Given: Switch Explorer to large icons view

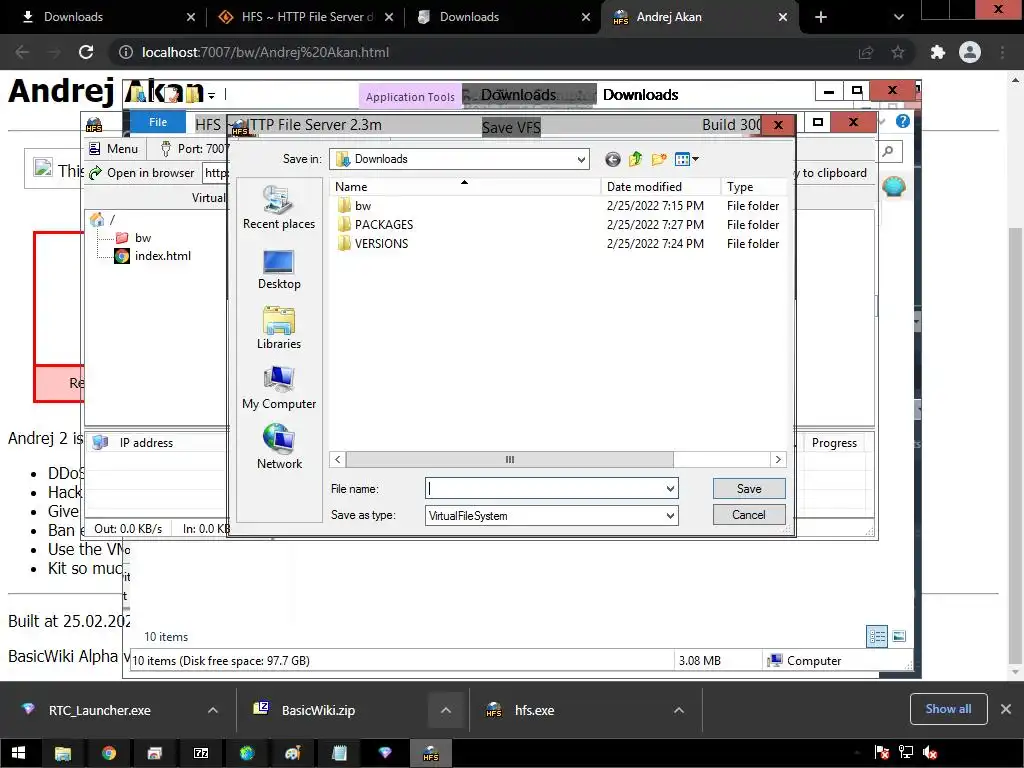Looking at the screenshot, I should coord(899,636).
